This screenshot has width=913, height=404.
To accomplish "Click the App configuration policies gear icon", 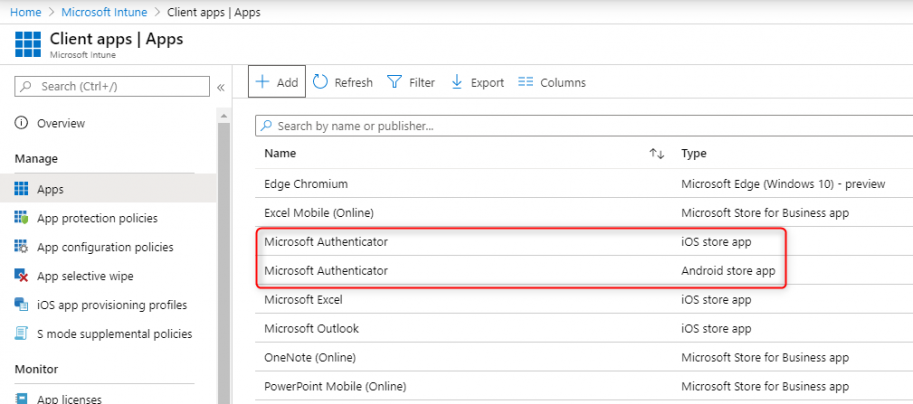I will (x=21, y=247).
